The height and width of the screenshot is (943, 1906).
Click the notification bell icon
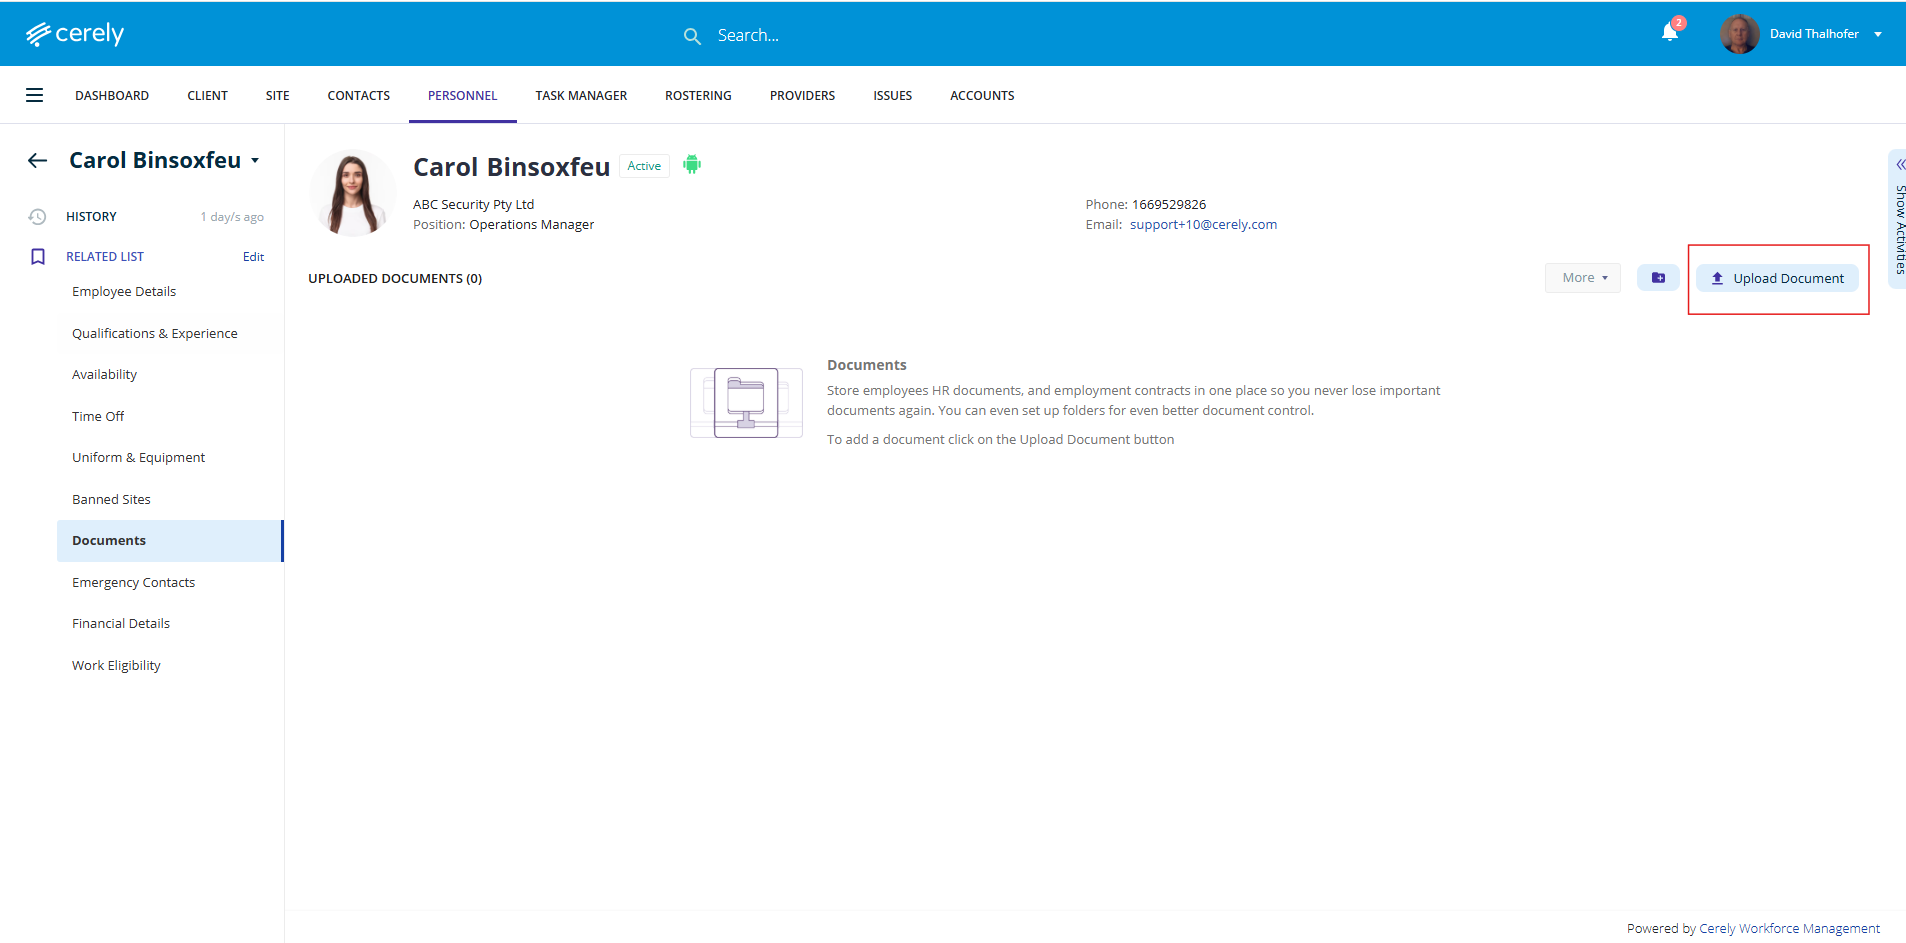point(1669,33)
